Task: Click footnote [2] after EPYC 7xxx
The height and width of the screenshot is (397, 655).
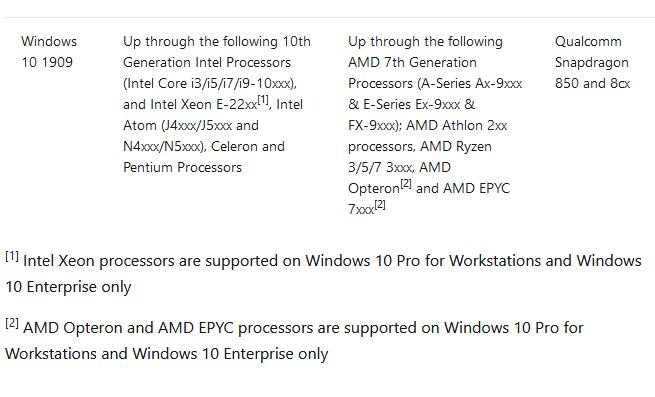Action: 380,205
